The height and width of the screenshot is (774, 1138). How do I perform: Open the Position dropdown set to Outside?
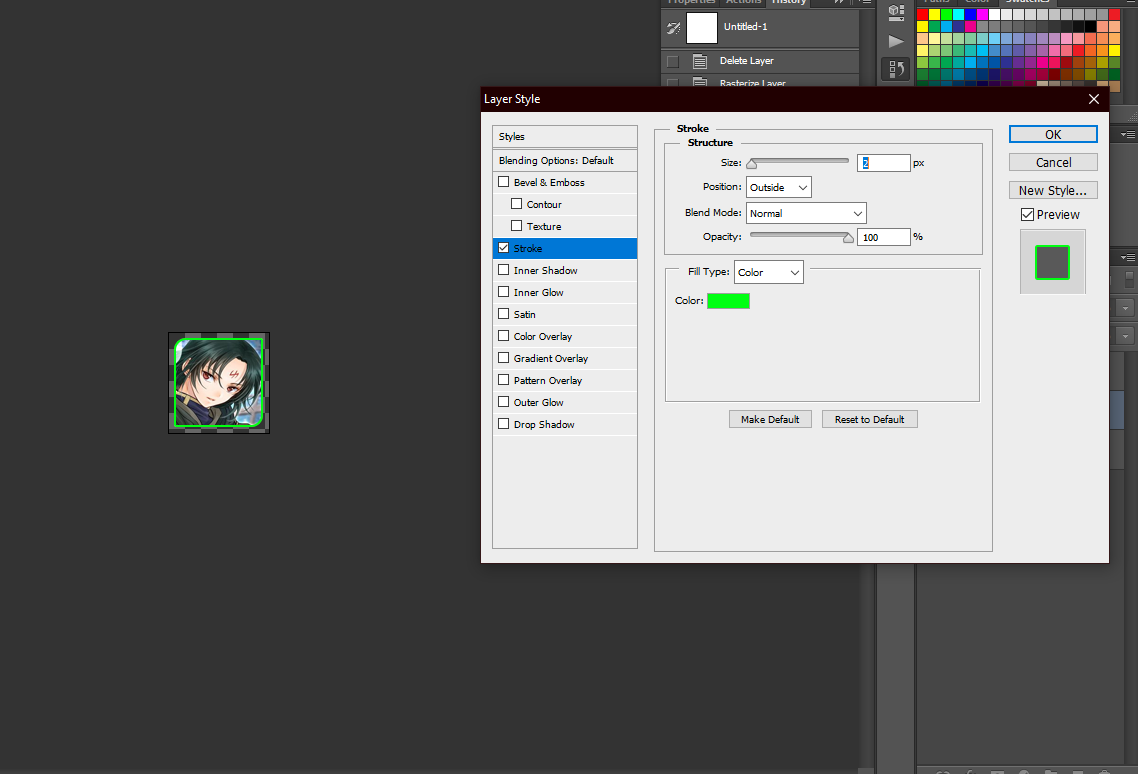tap(779, 187)
